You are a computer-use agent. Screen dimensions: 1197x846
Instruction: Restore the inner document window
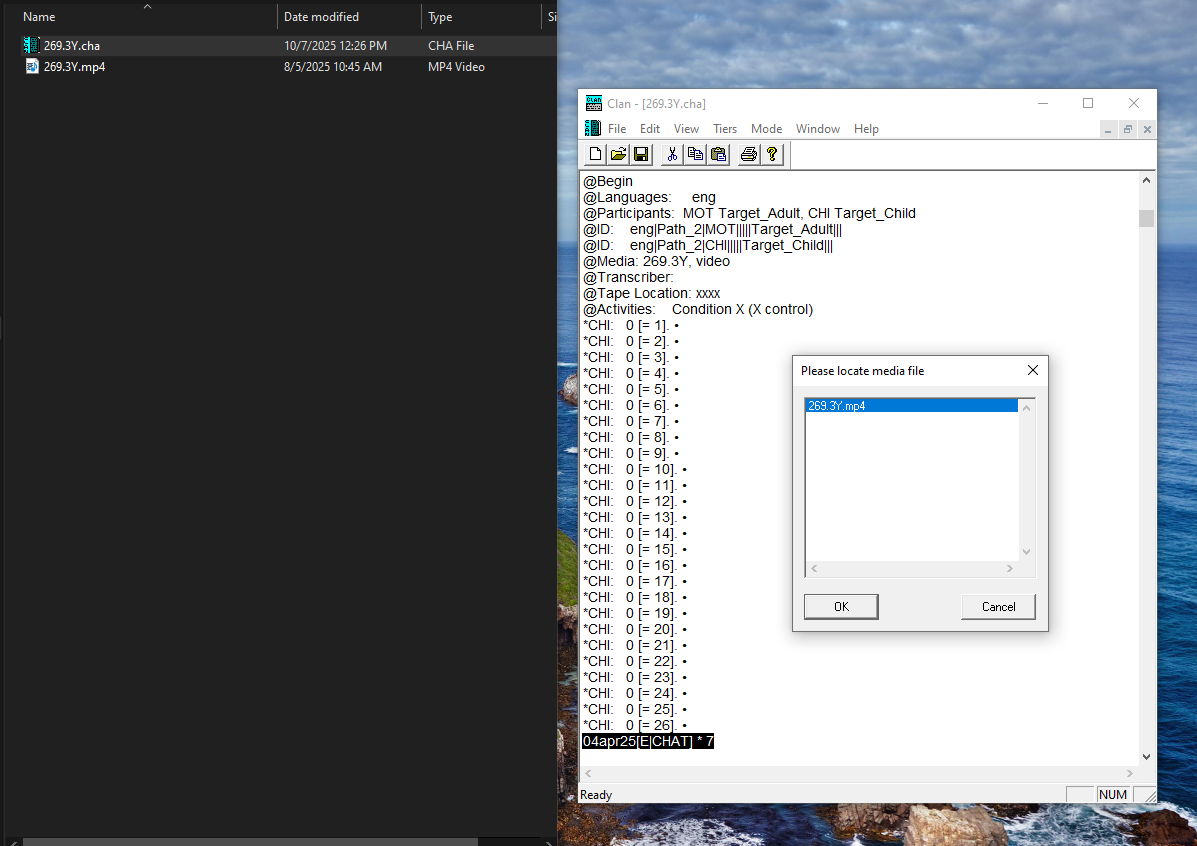tap(1128, 129)
